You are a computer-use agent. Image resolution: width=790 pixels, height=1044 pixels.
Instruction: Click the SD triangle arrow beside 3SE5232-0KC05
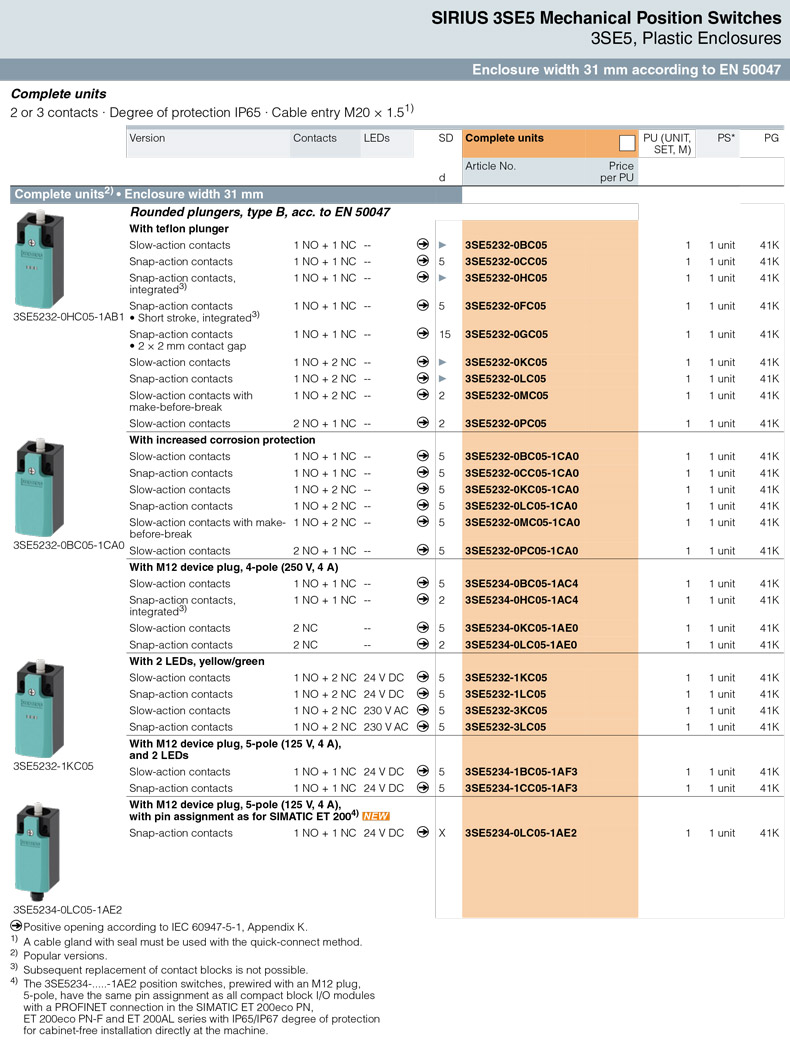442,362
